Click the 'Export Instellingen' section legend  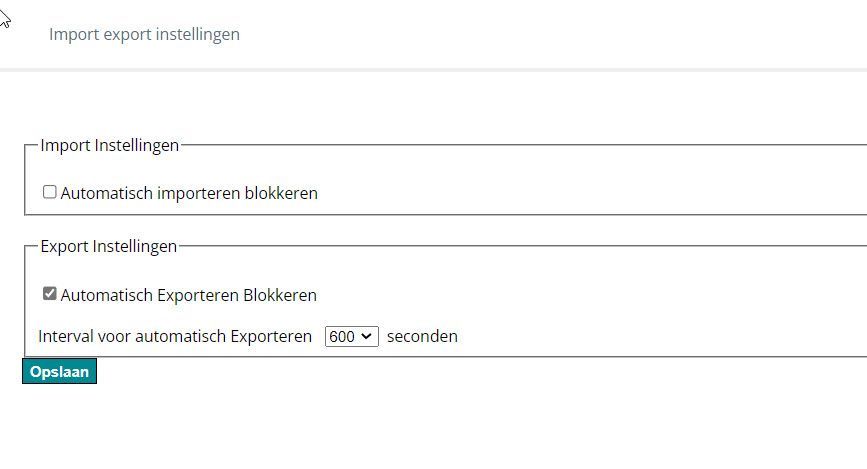[108, 245]
